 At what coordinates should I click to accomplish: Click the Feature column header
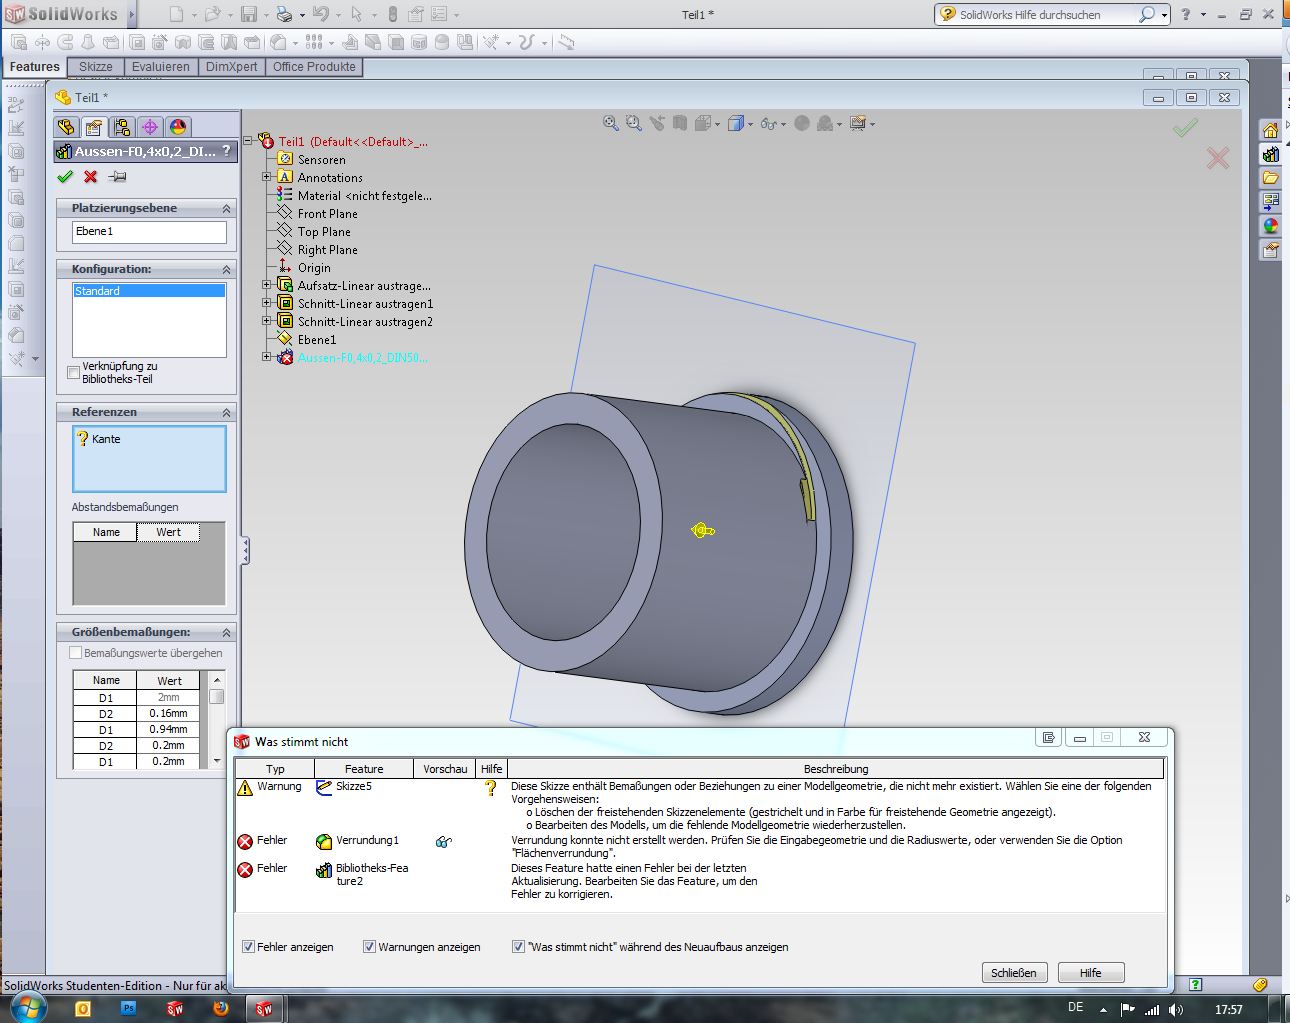[364, 769]
